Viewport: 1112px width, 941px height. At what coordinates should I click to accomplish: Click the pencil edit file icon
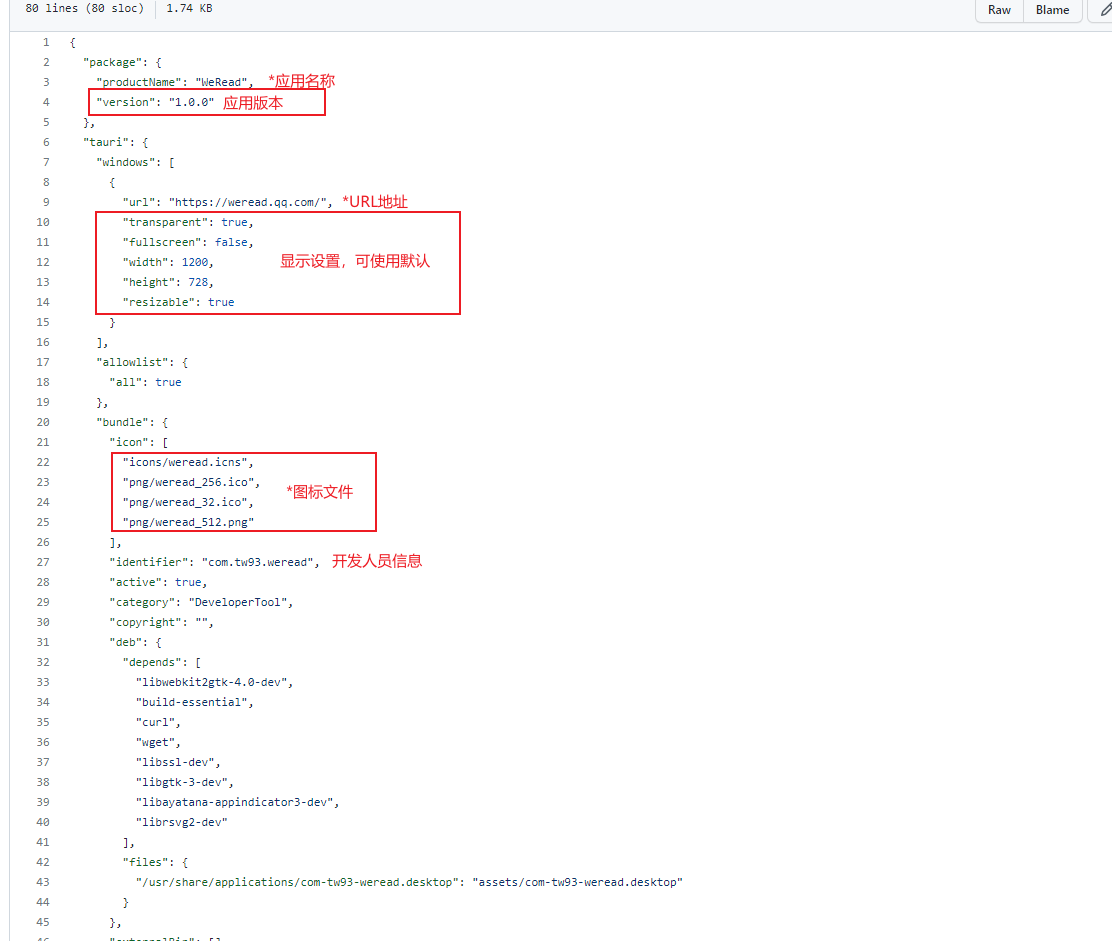(x=1103, y=10)
